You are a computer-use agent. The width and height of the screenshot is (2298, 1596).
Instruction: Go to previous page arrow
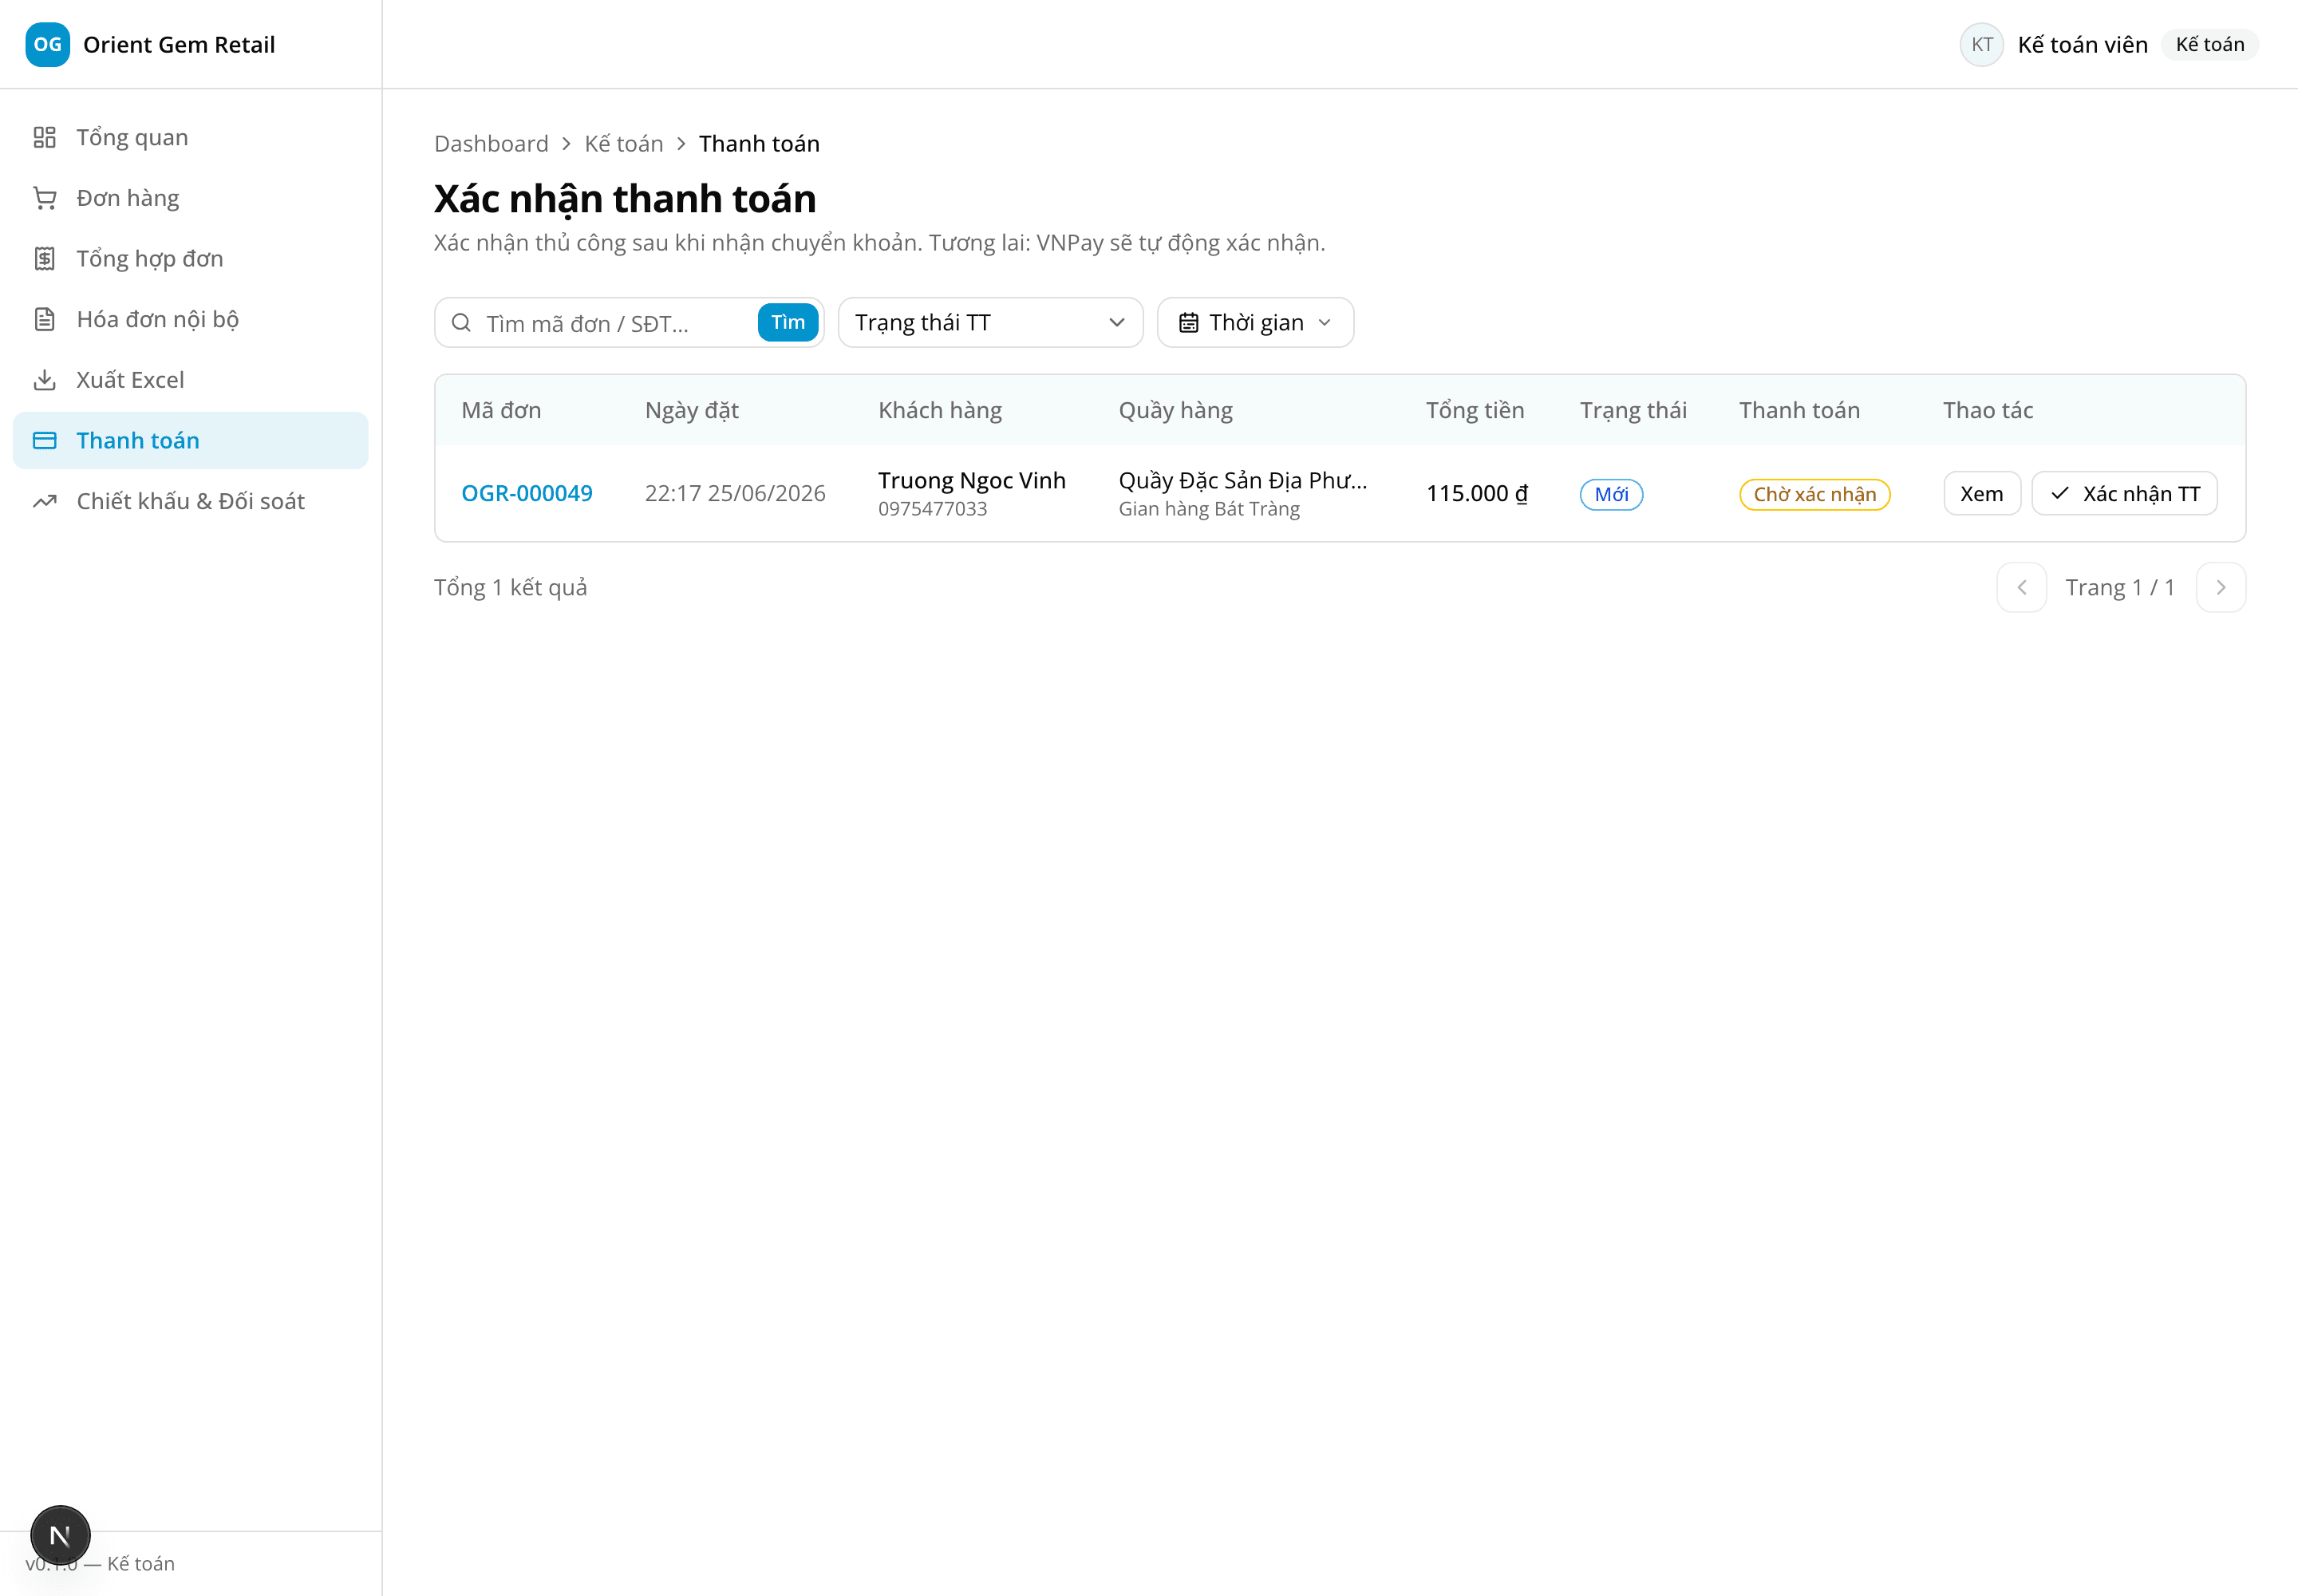click(2021, 587)
